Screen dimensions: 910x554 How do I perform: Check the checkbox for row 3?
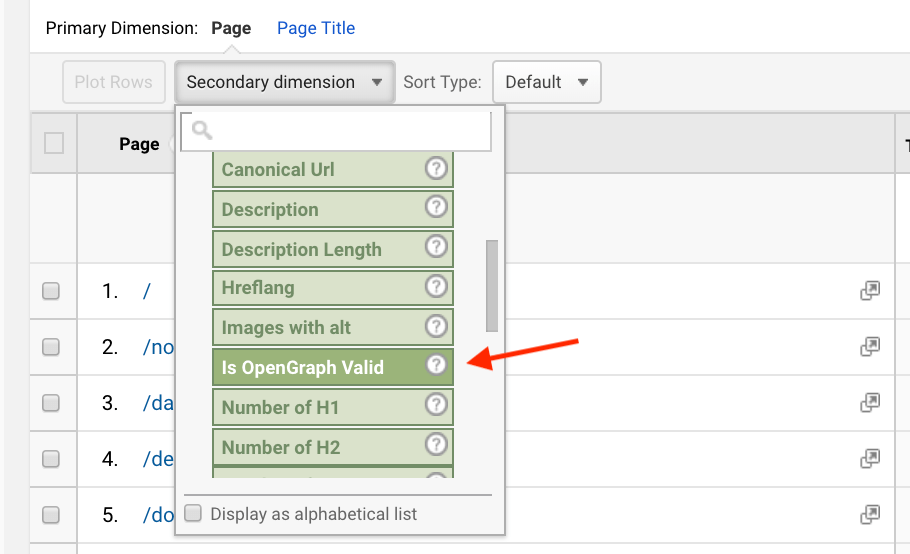tap(51, 403)
